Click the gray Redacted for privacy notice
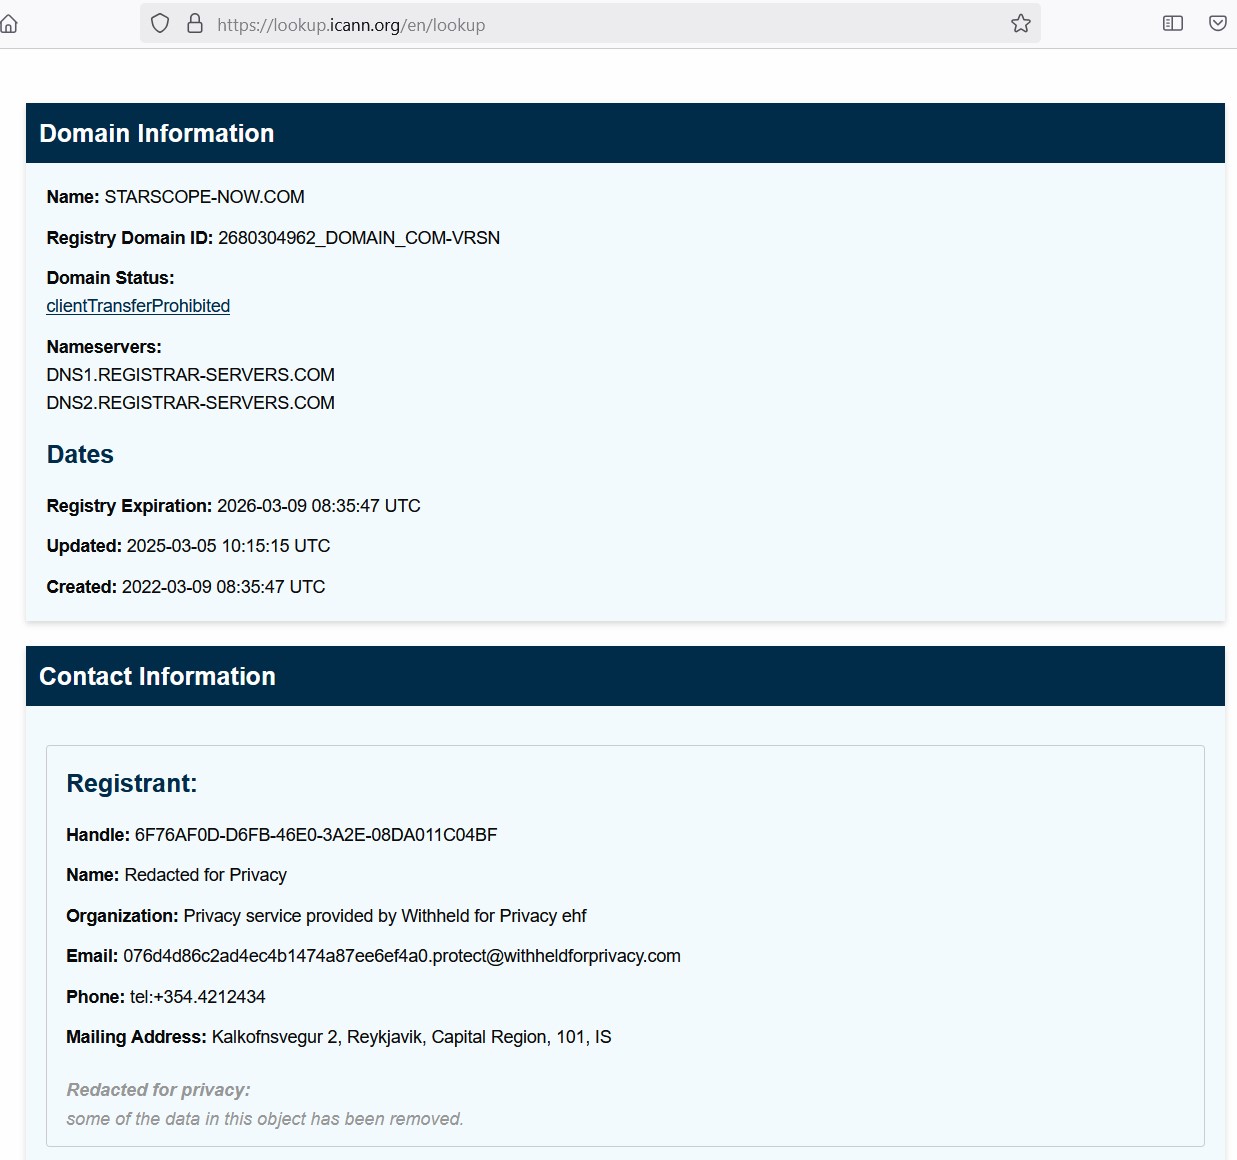The image size is (1237, 1160). pos(158,1090)
